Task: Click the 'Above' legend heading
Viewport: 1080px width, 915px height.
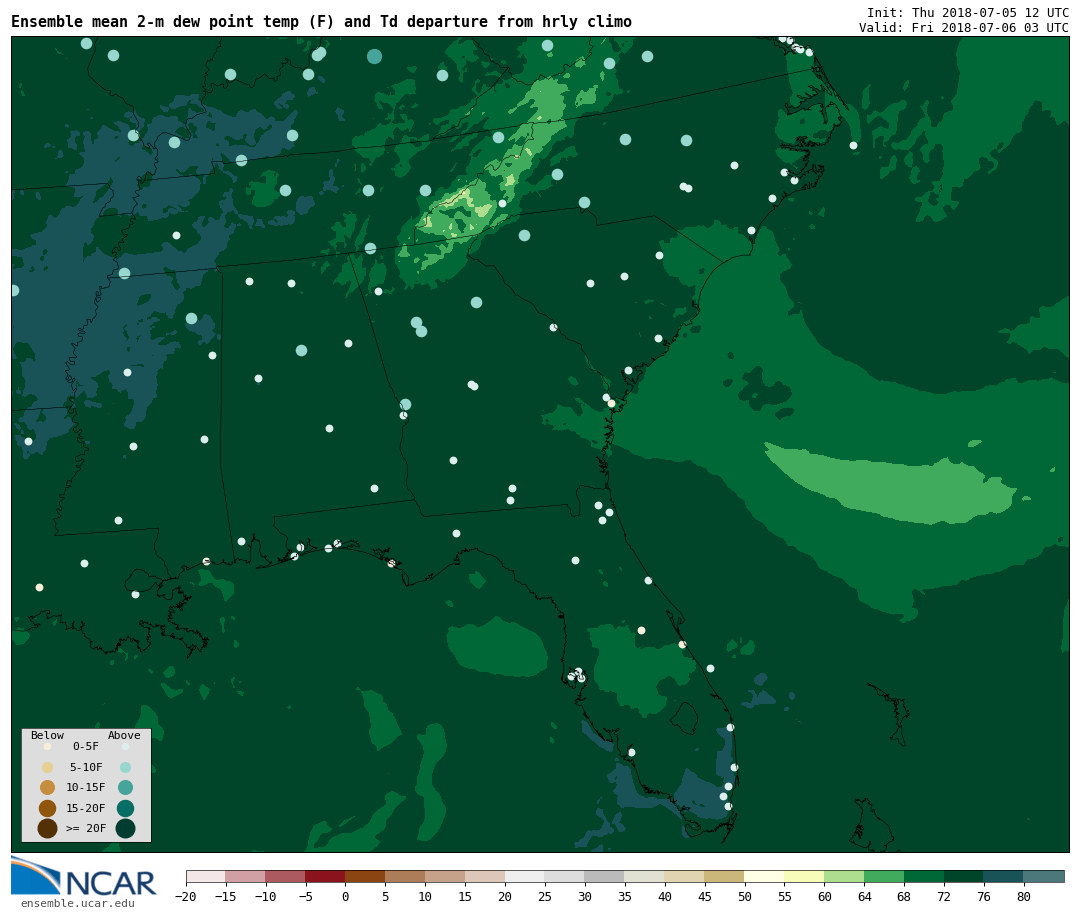Action: [x=124, y=735]
